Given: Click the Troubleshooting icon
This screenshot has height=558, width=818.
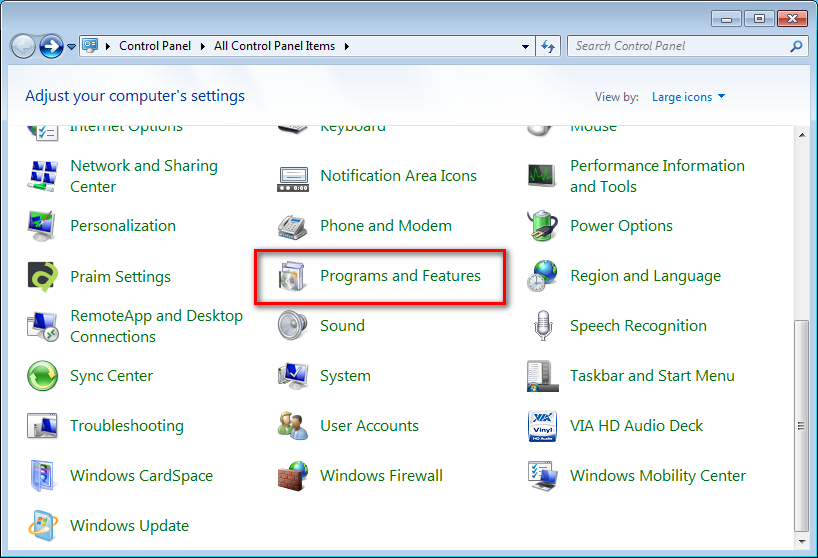Looking at the screenshot, I should 42,426.
